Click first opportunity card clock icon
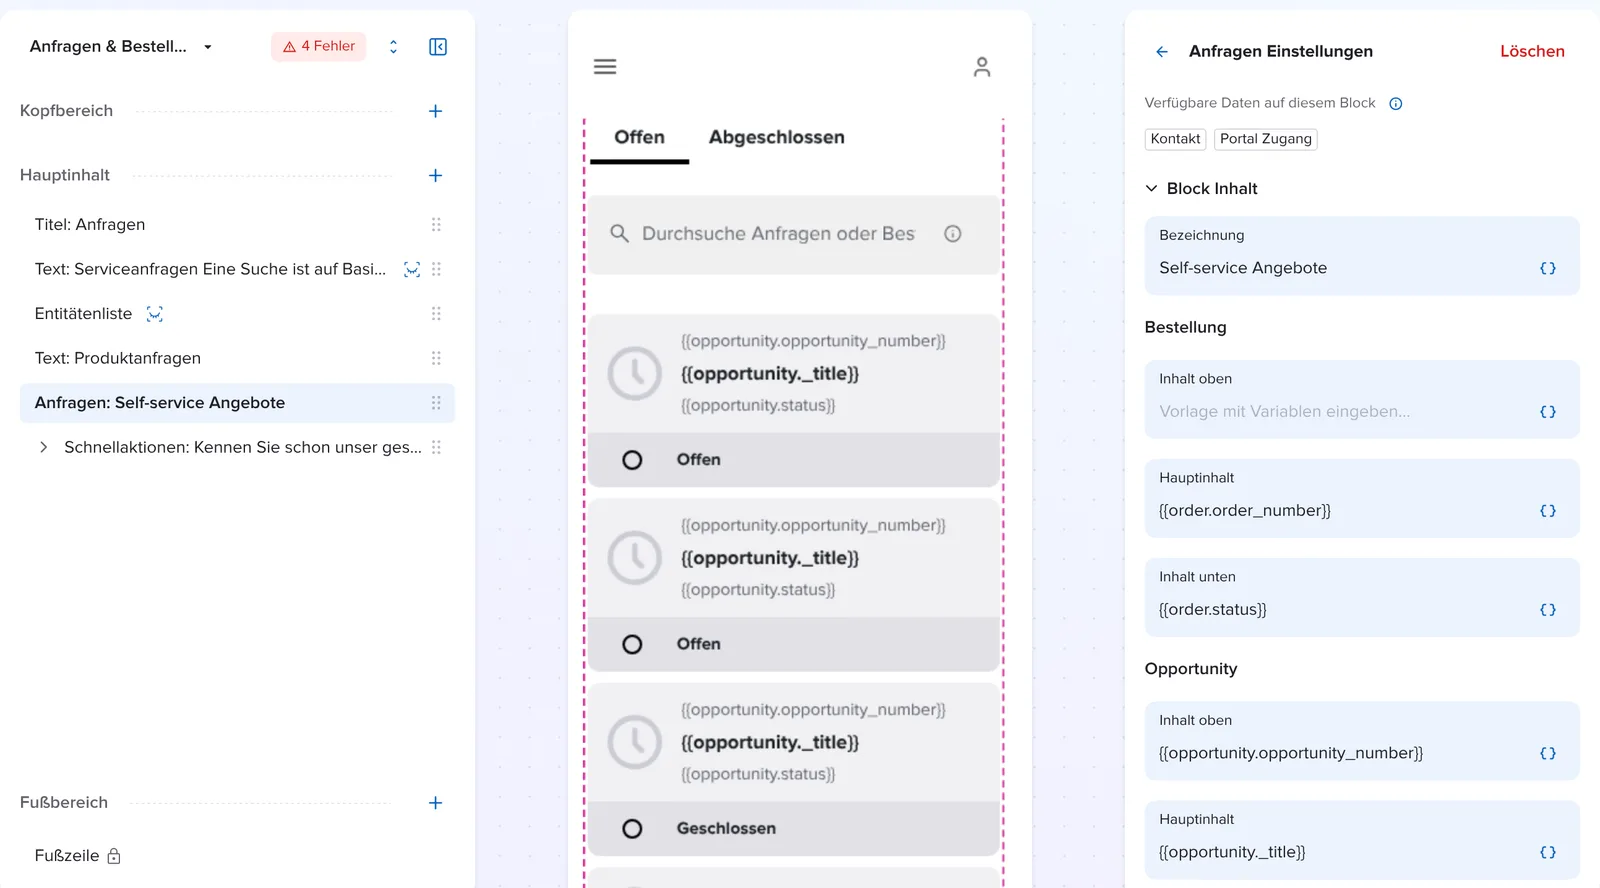 (635, 374)
